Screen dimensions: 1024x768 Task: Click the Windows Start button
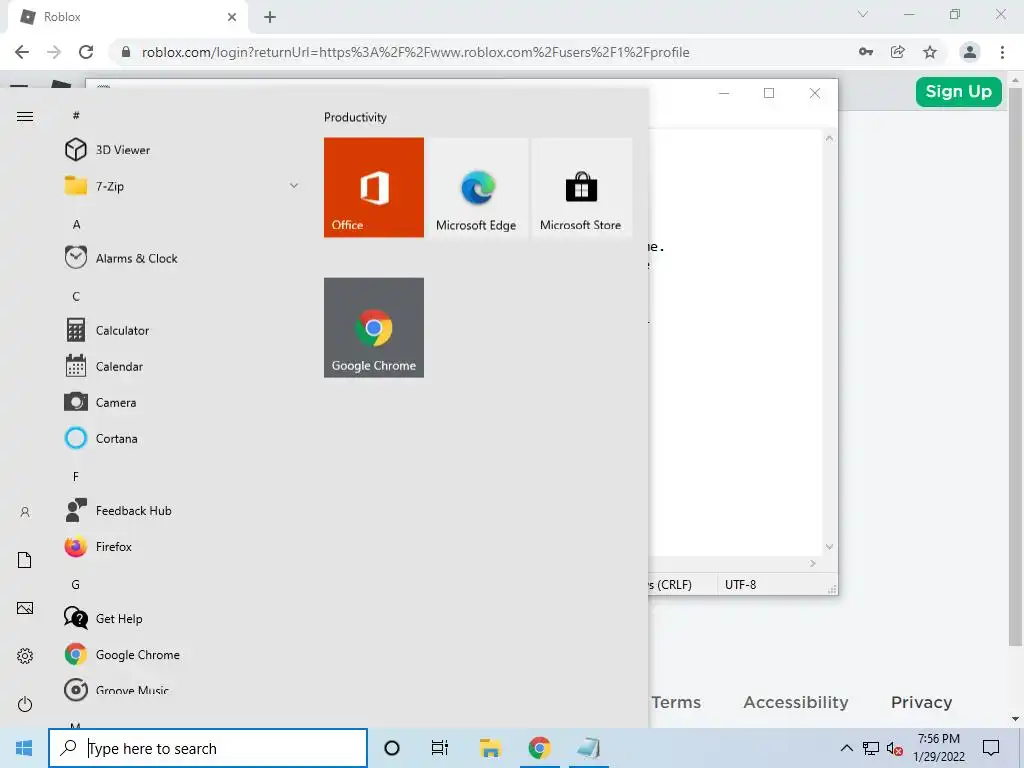coord(24,748)
